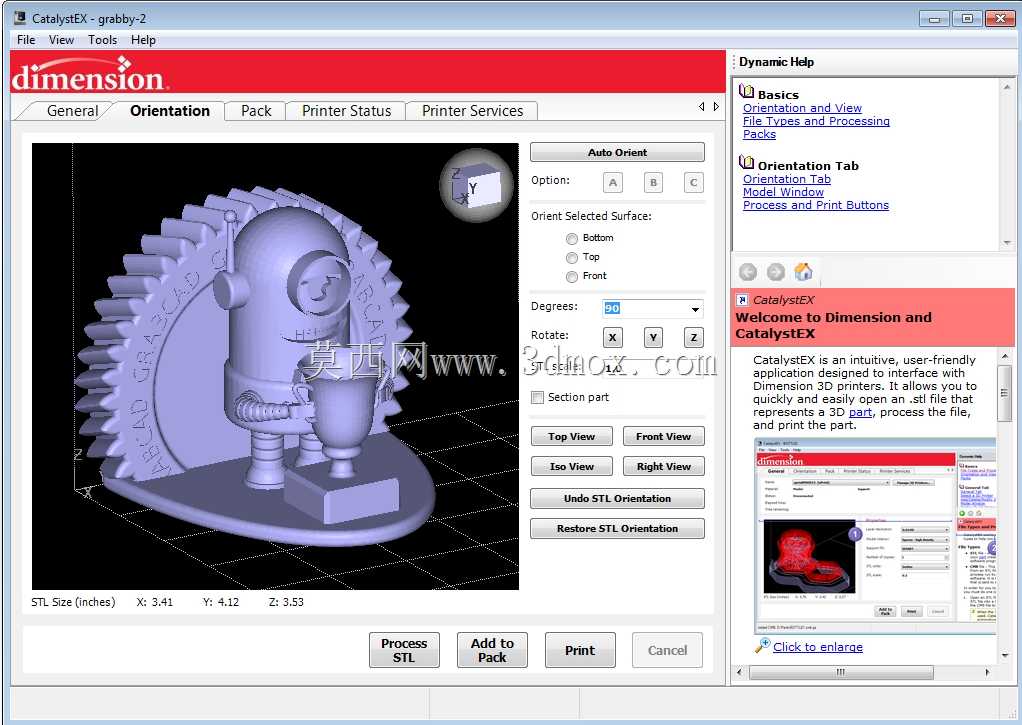Select the Front surface radio button
The width and height of the screenshot is (1022, 725).
click(x=572, y=276)
